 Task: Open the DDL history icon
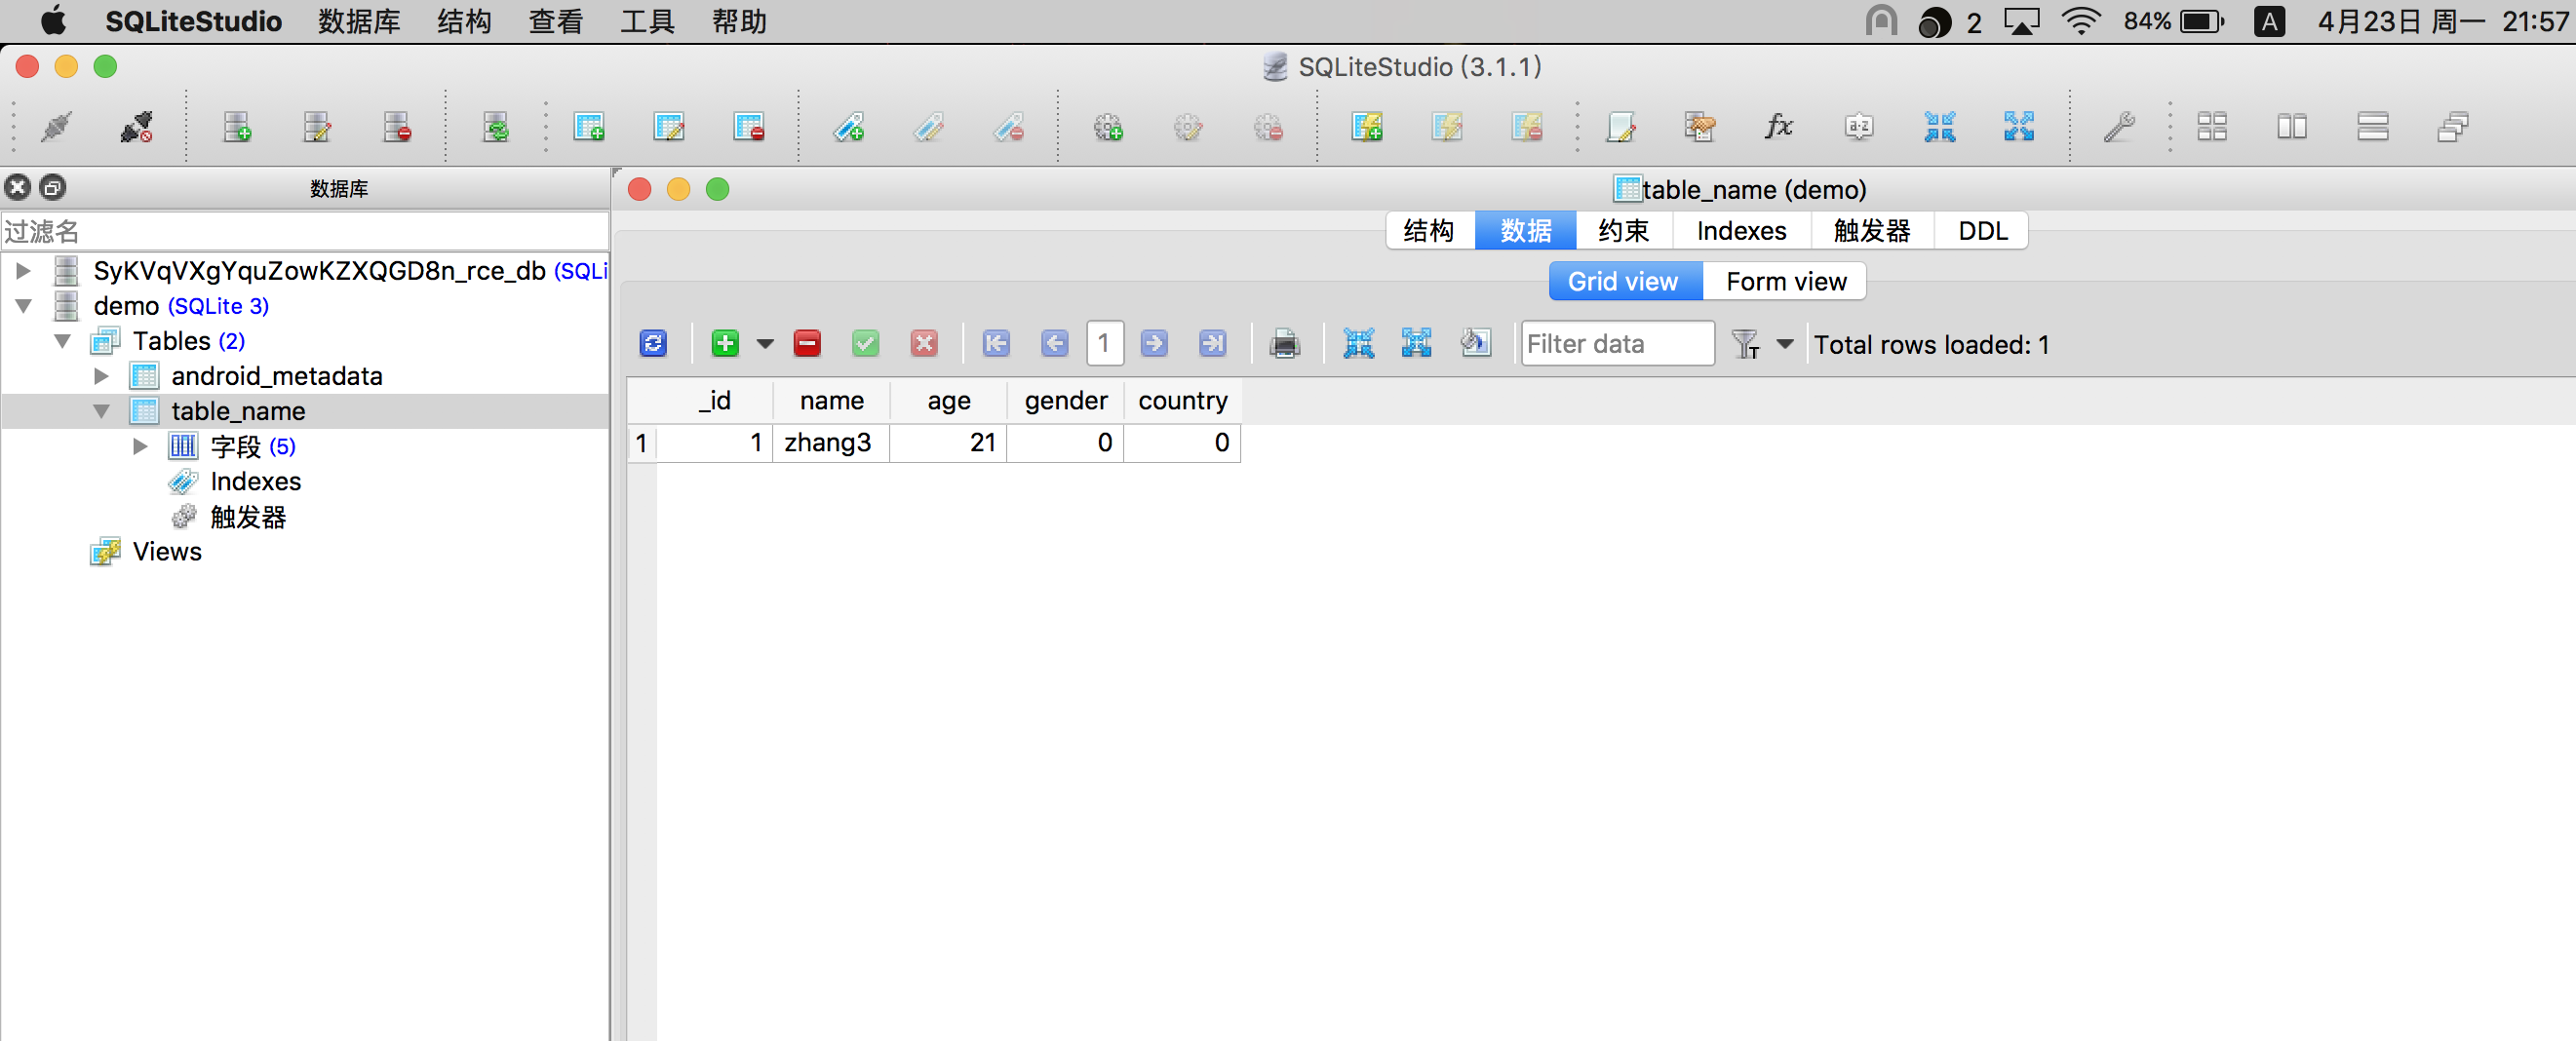[1700, 127]
